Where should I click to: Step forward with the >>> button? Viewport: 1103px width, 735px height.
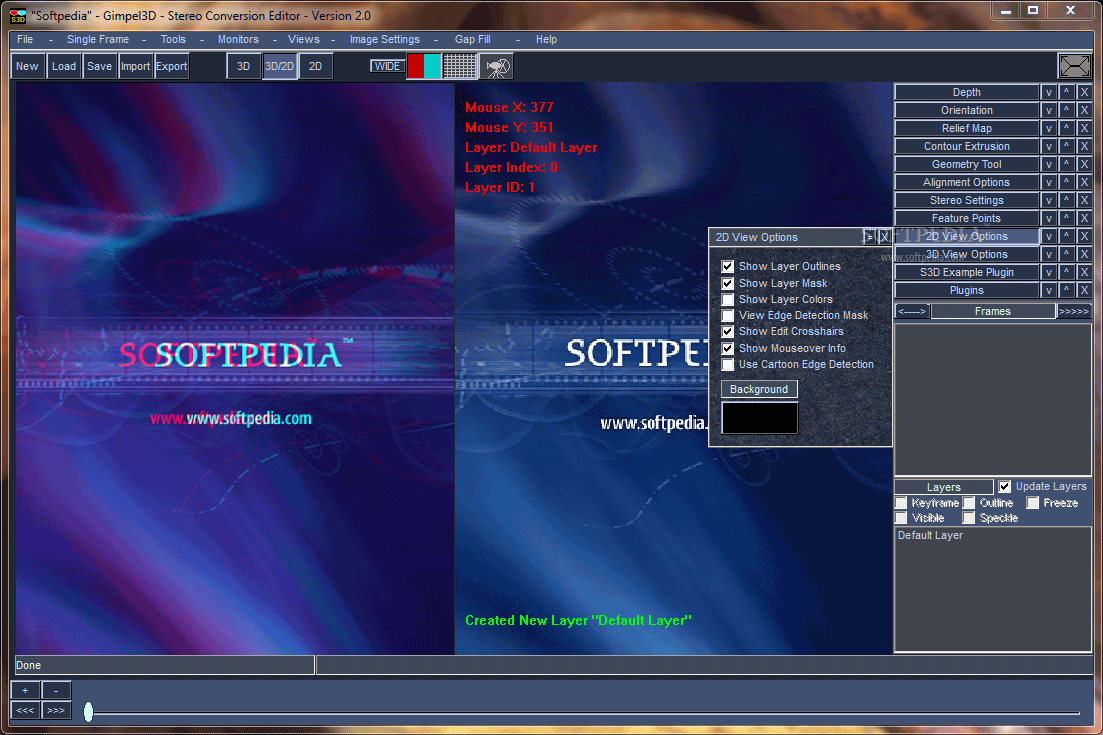56,710
